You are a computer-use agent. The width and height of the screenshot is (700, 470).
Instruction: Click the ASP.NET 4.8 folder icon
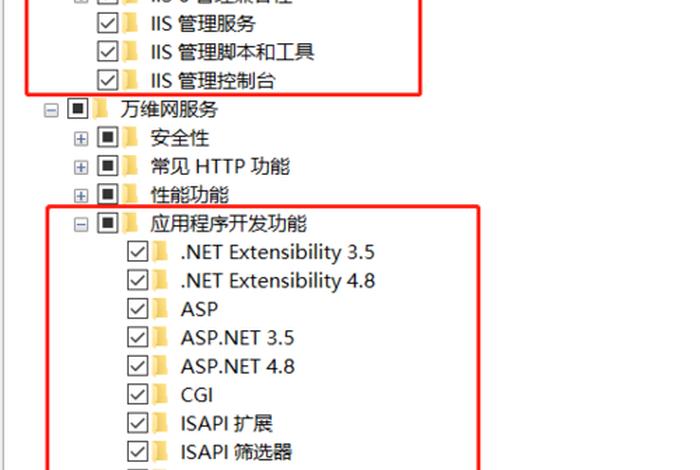coord(160,366)
